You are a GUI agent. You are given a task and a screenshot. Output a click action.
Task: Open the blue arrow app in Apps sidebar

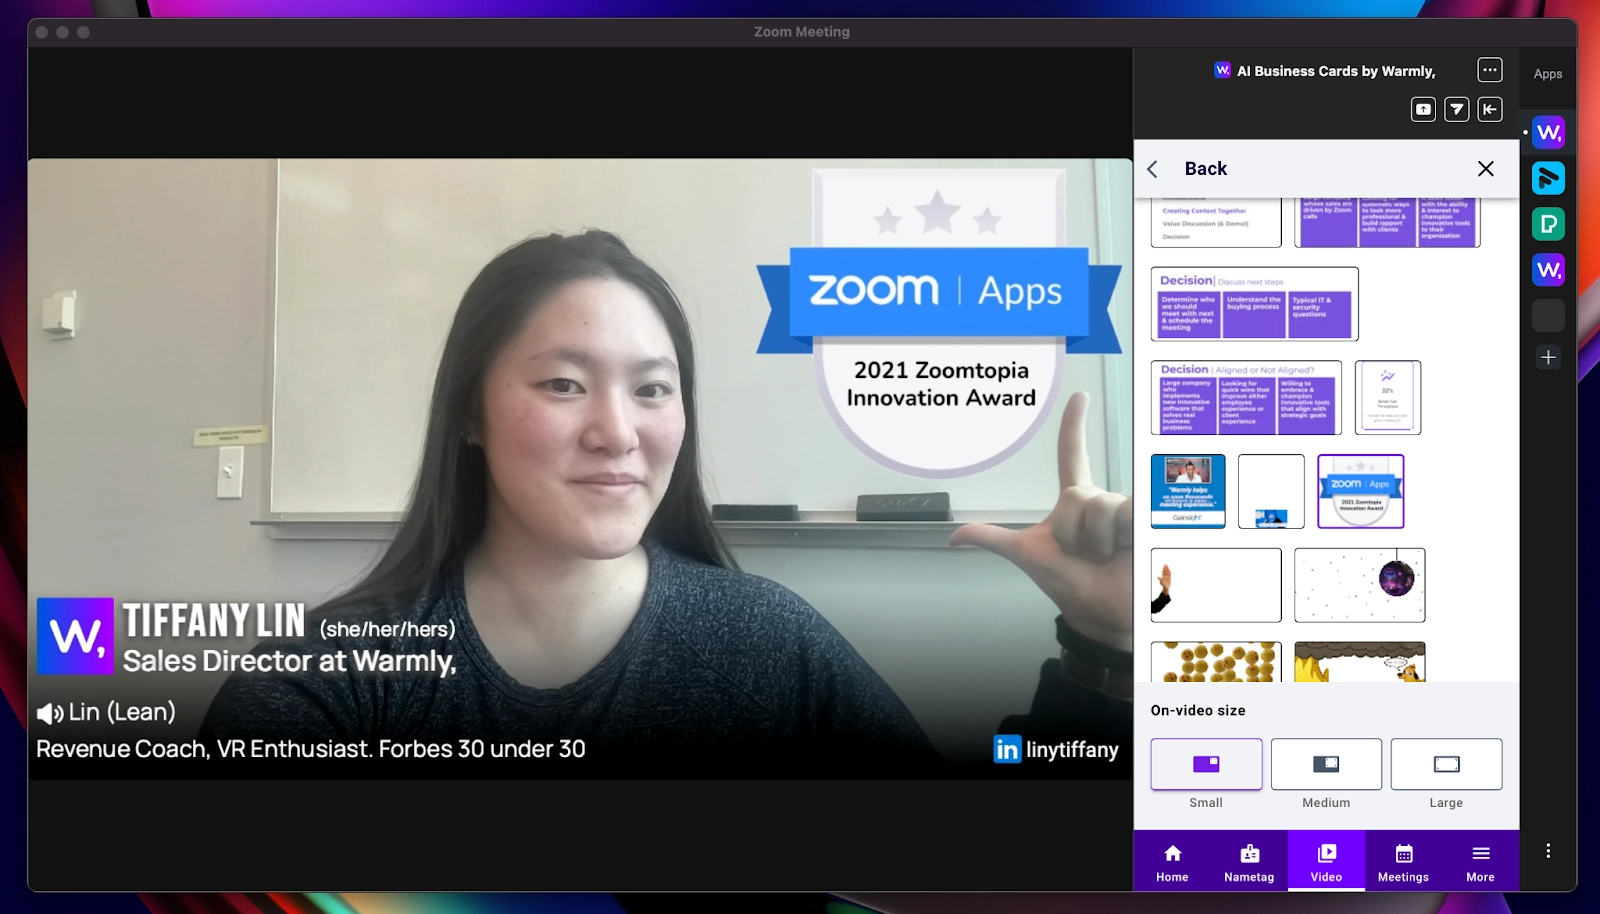1548,178
